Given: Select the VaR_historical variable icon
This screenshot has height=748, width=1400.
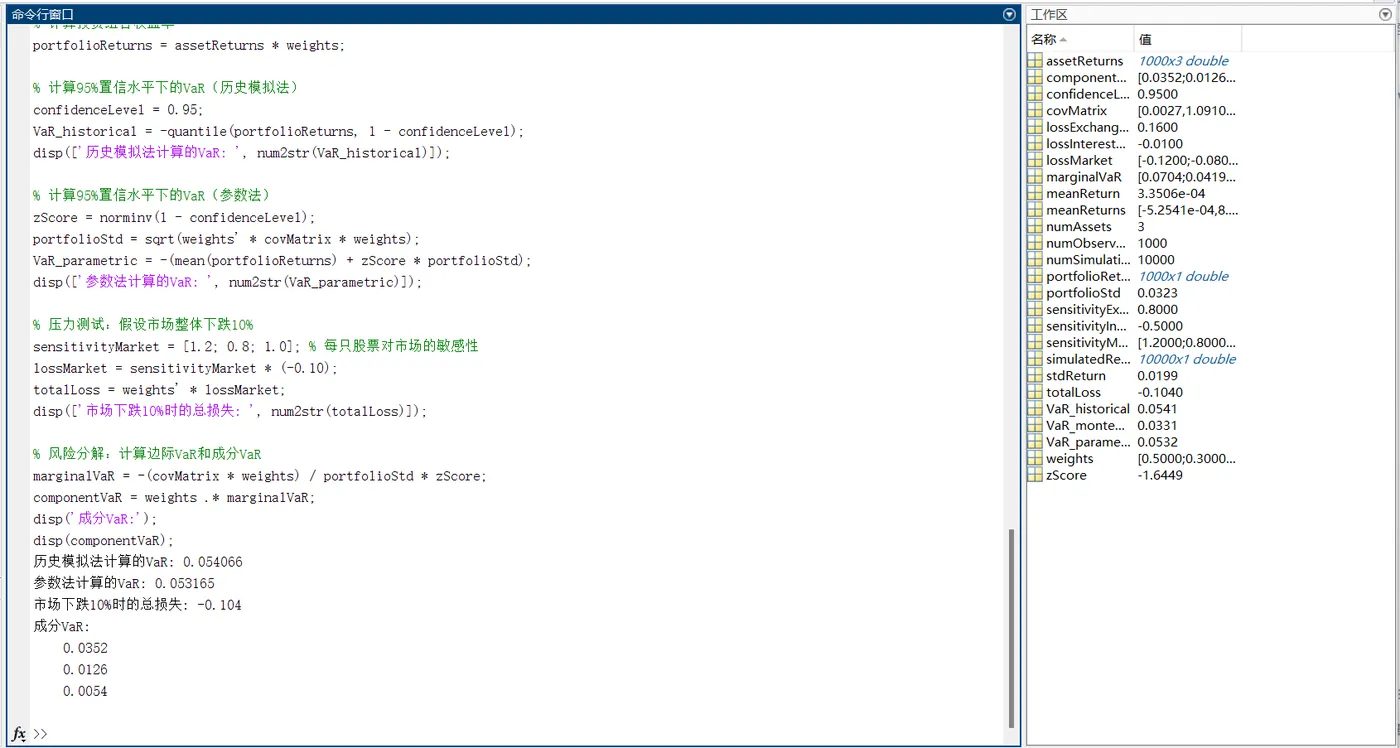Looking at the screenshot, I should click(x=1036, y=409).
